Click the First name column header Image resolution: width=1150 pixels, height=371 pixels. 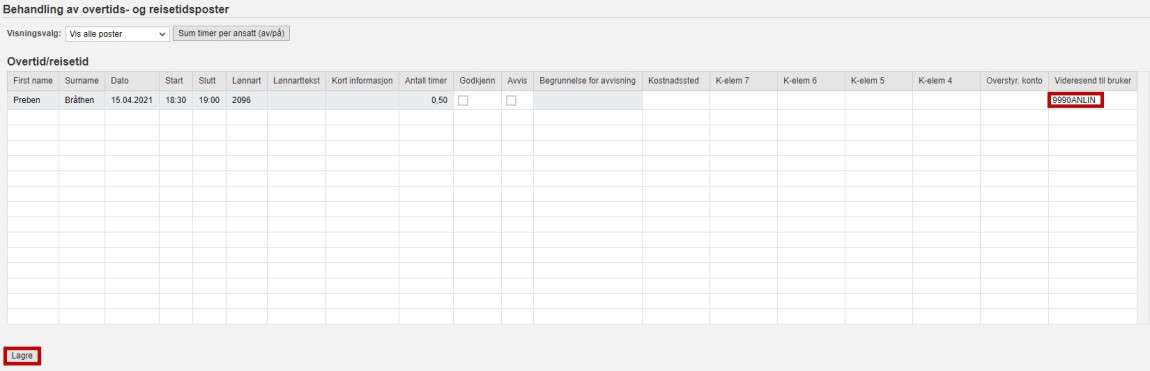click(33, 81)
